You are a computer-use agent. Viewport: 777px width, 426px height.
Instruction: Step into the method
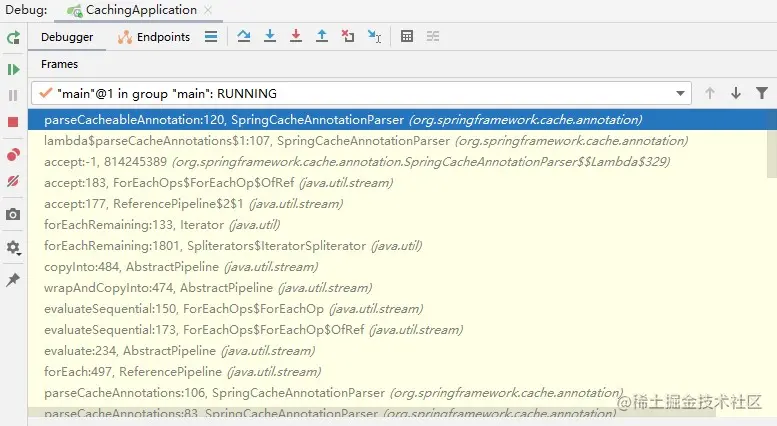point(270,36)
